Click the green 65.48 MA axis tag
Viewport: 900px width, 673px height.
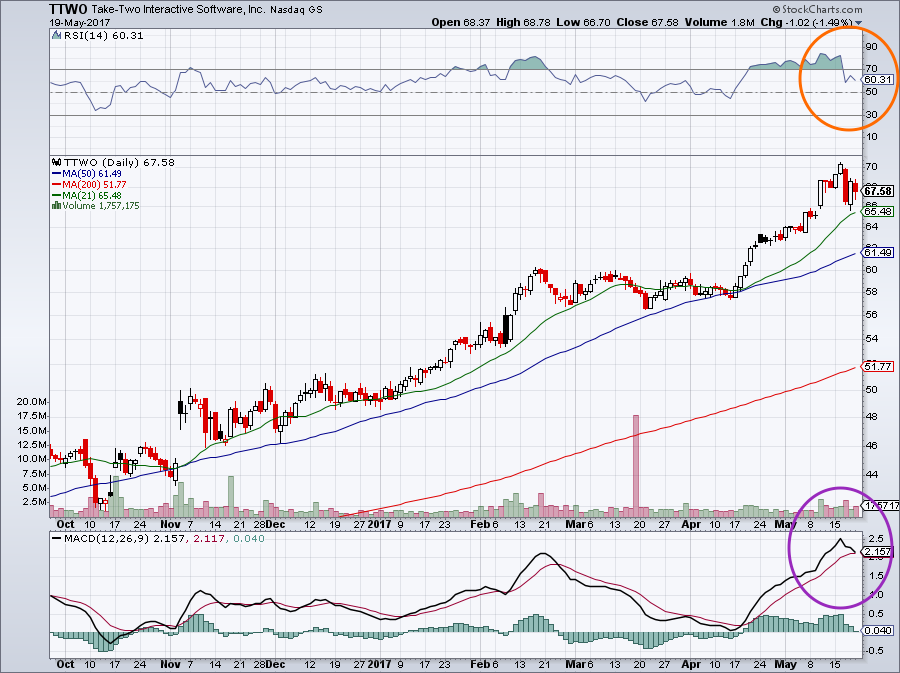coord(879,212)
